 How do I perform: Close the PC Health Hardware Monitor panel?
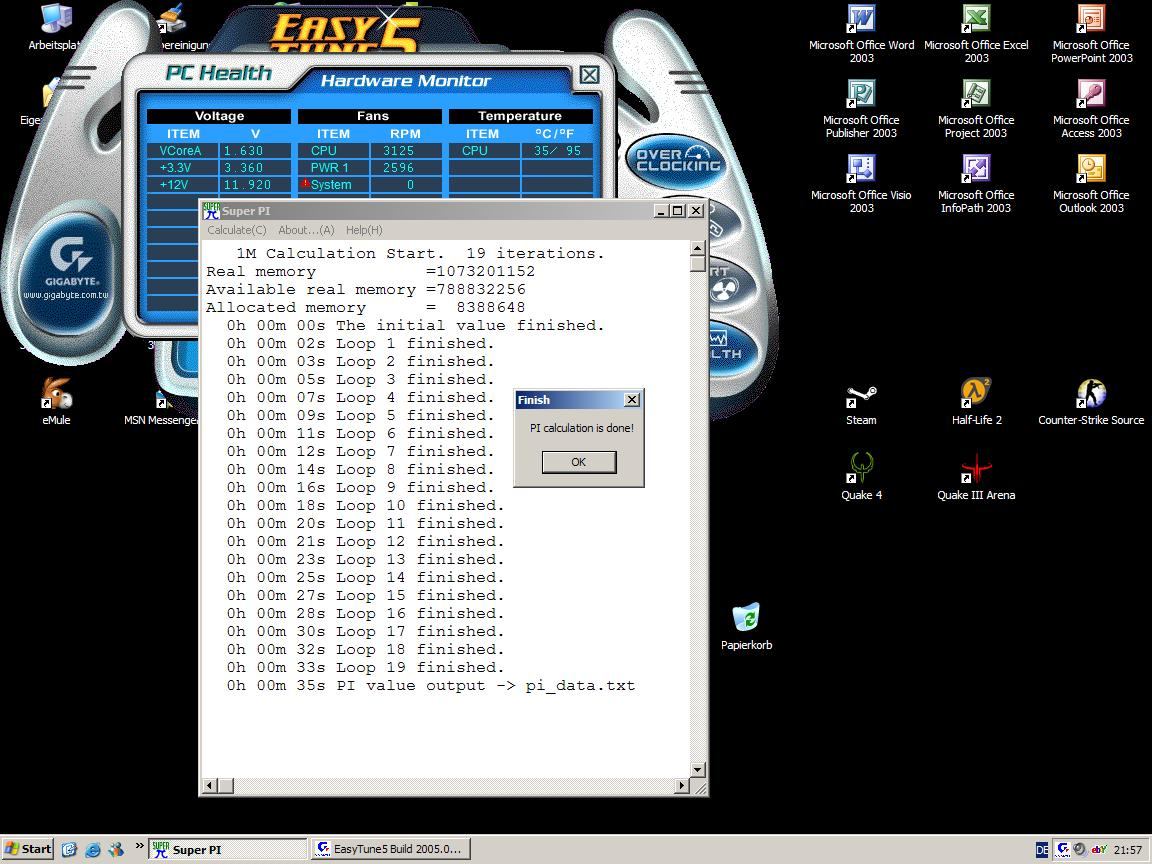[589, 74]
